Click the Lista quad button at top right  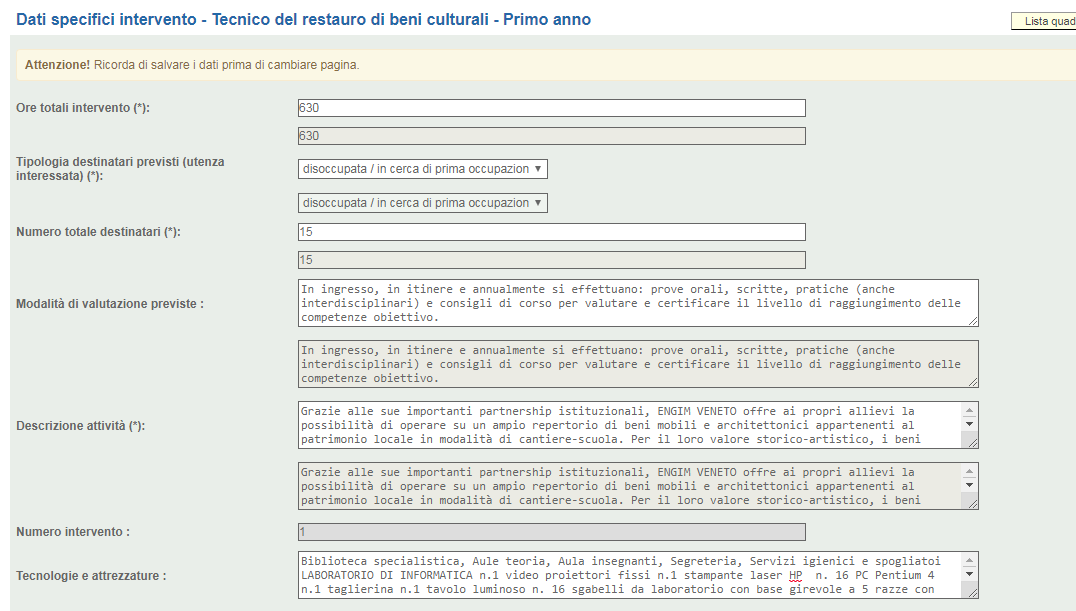(1043, 21)
